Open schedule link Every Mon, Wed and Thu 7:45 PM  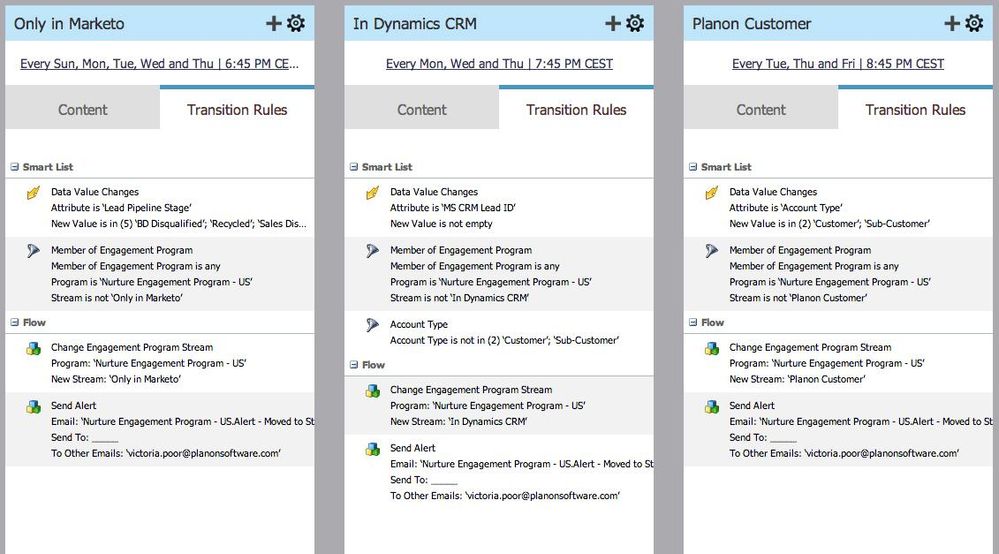pos(500,64)
